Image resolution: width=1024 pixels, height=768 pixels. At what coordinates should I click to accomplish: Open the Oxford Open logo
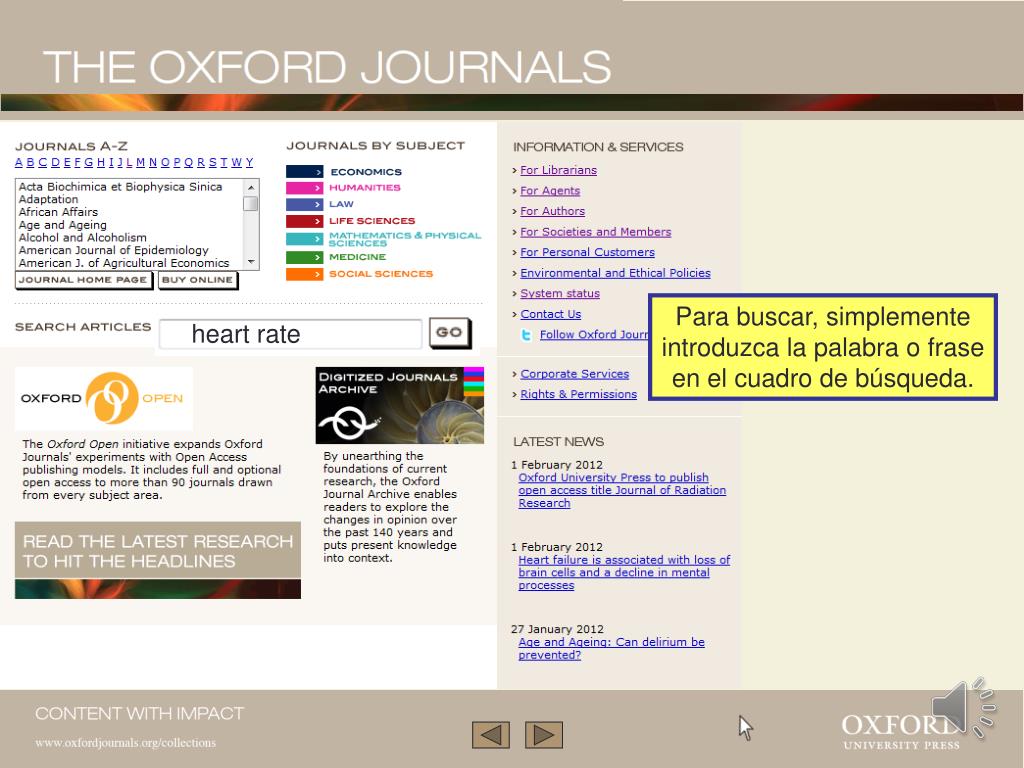tap(103, 398)
